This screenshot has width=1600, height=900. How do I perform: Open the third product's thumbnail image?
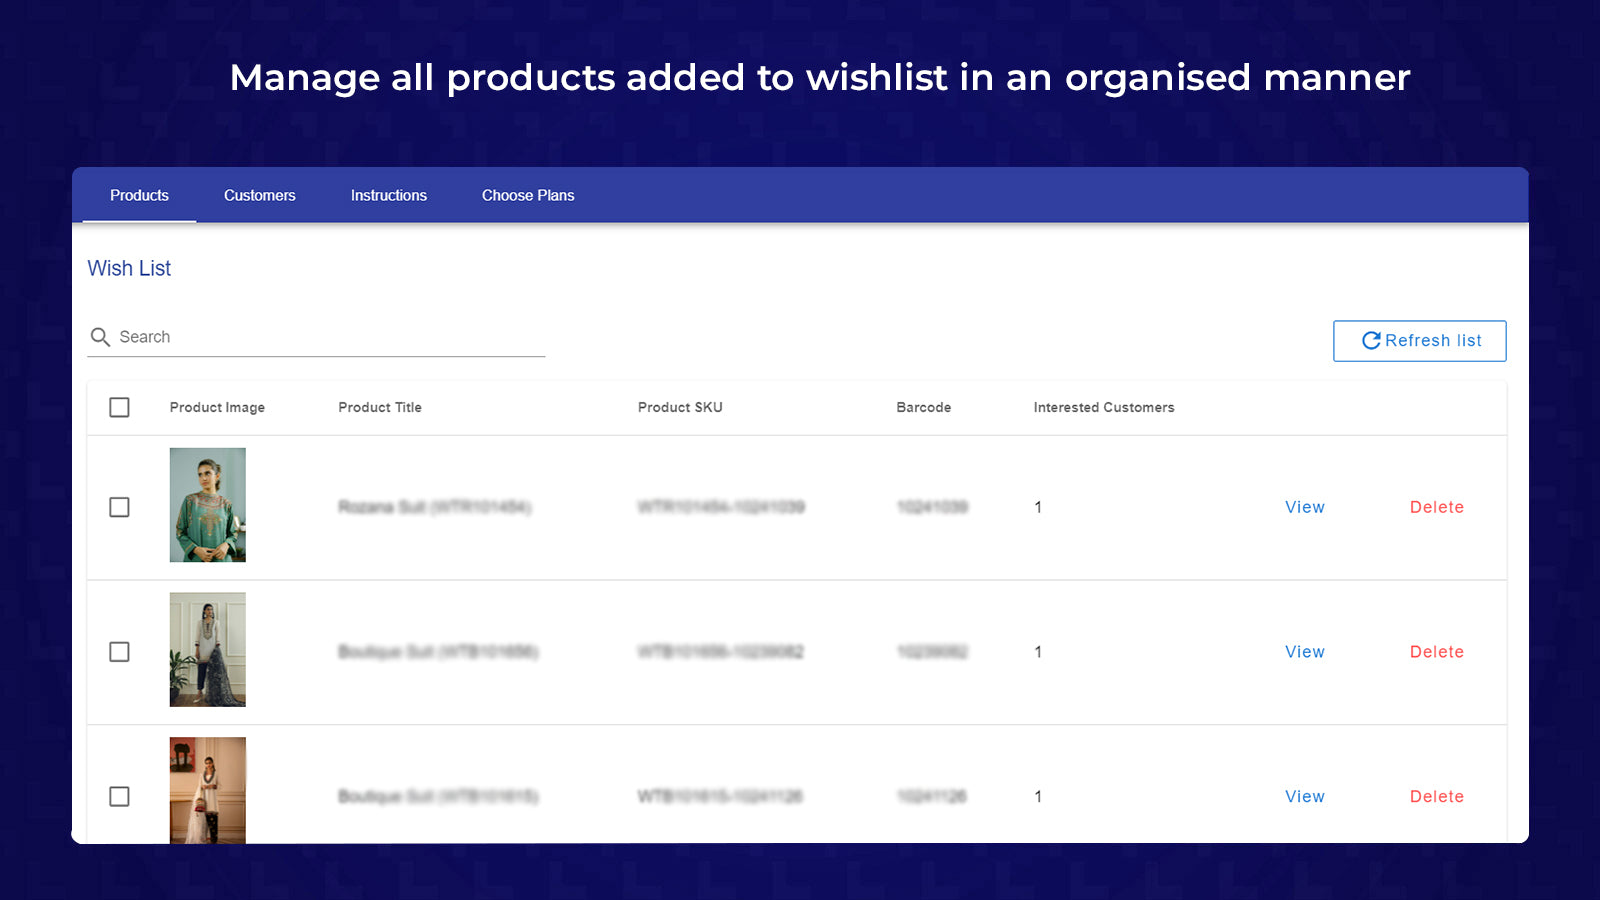tap(208, 790)
